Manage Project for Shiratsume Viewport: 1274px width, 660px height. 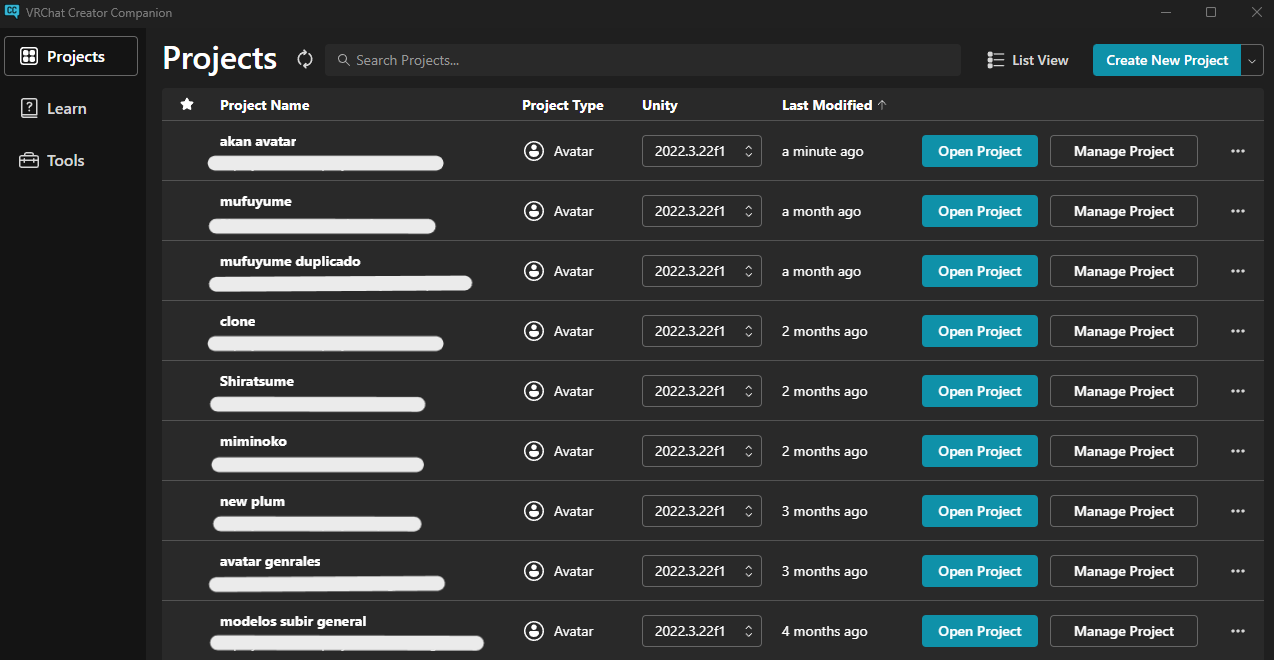pos(1124,391)
